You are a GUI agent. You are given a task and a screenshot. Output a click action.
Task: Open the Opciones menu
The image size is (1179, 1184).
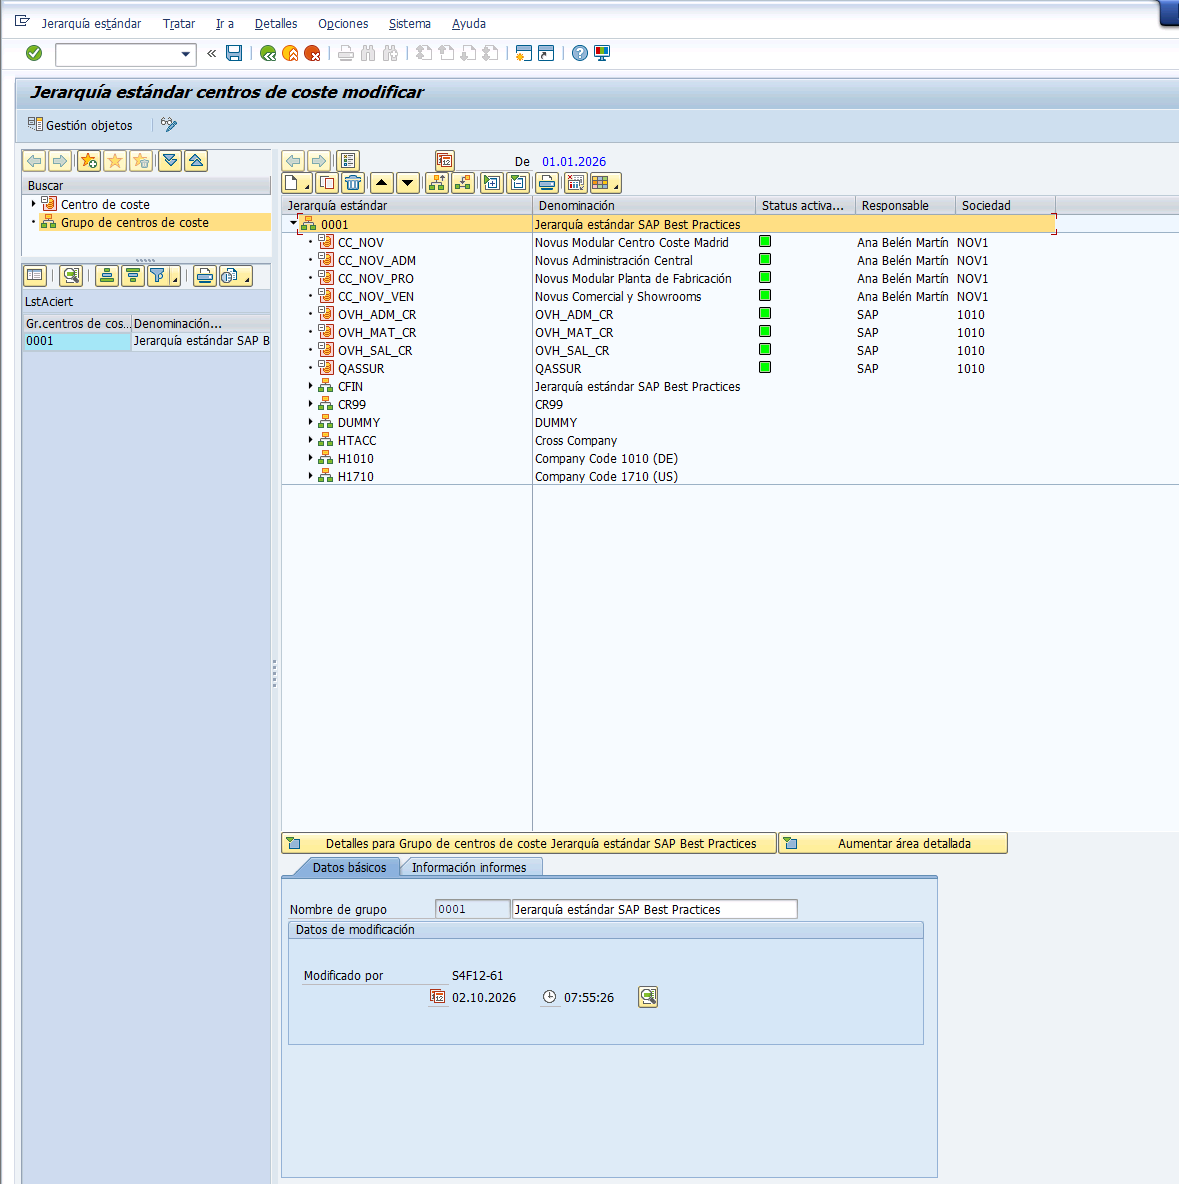click(343, 23)
